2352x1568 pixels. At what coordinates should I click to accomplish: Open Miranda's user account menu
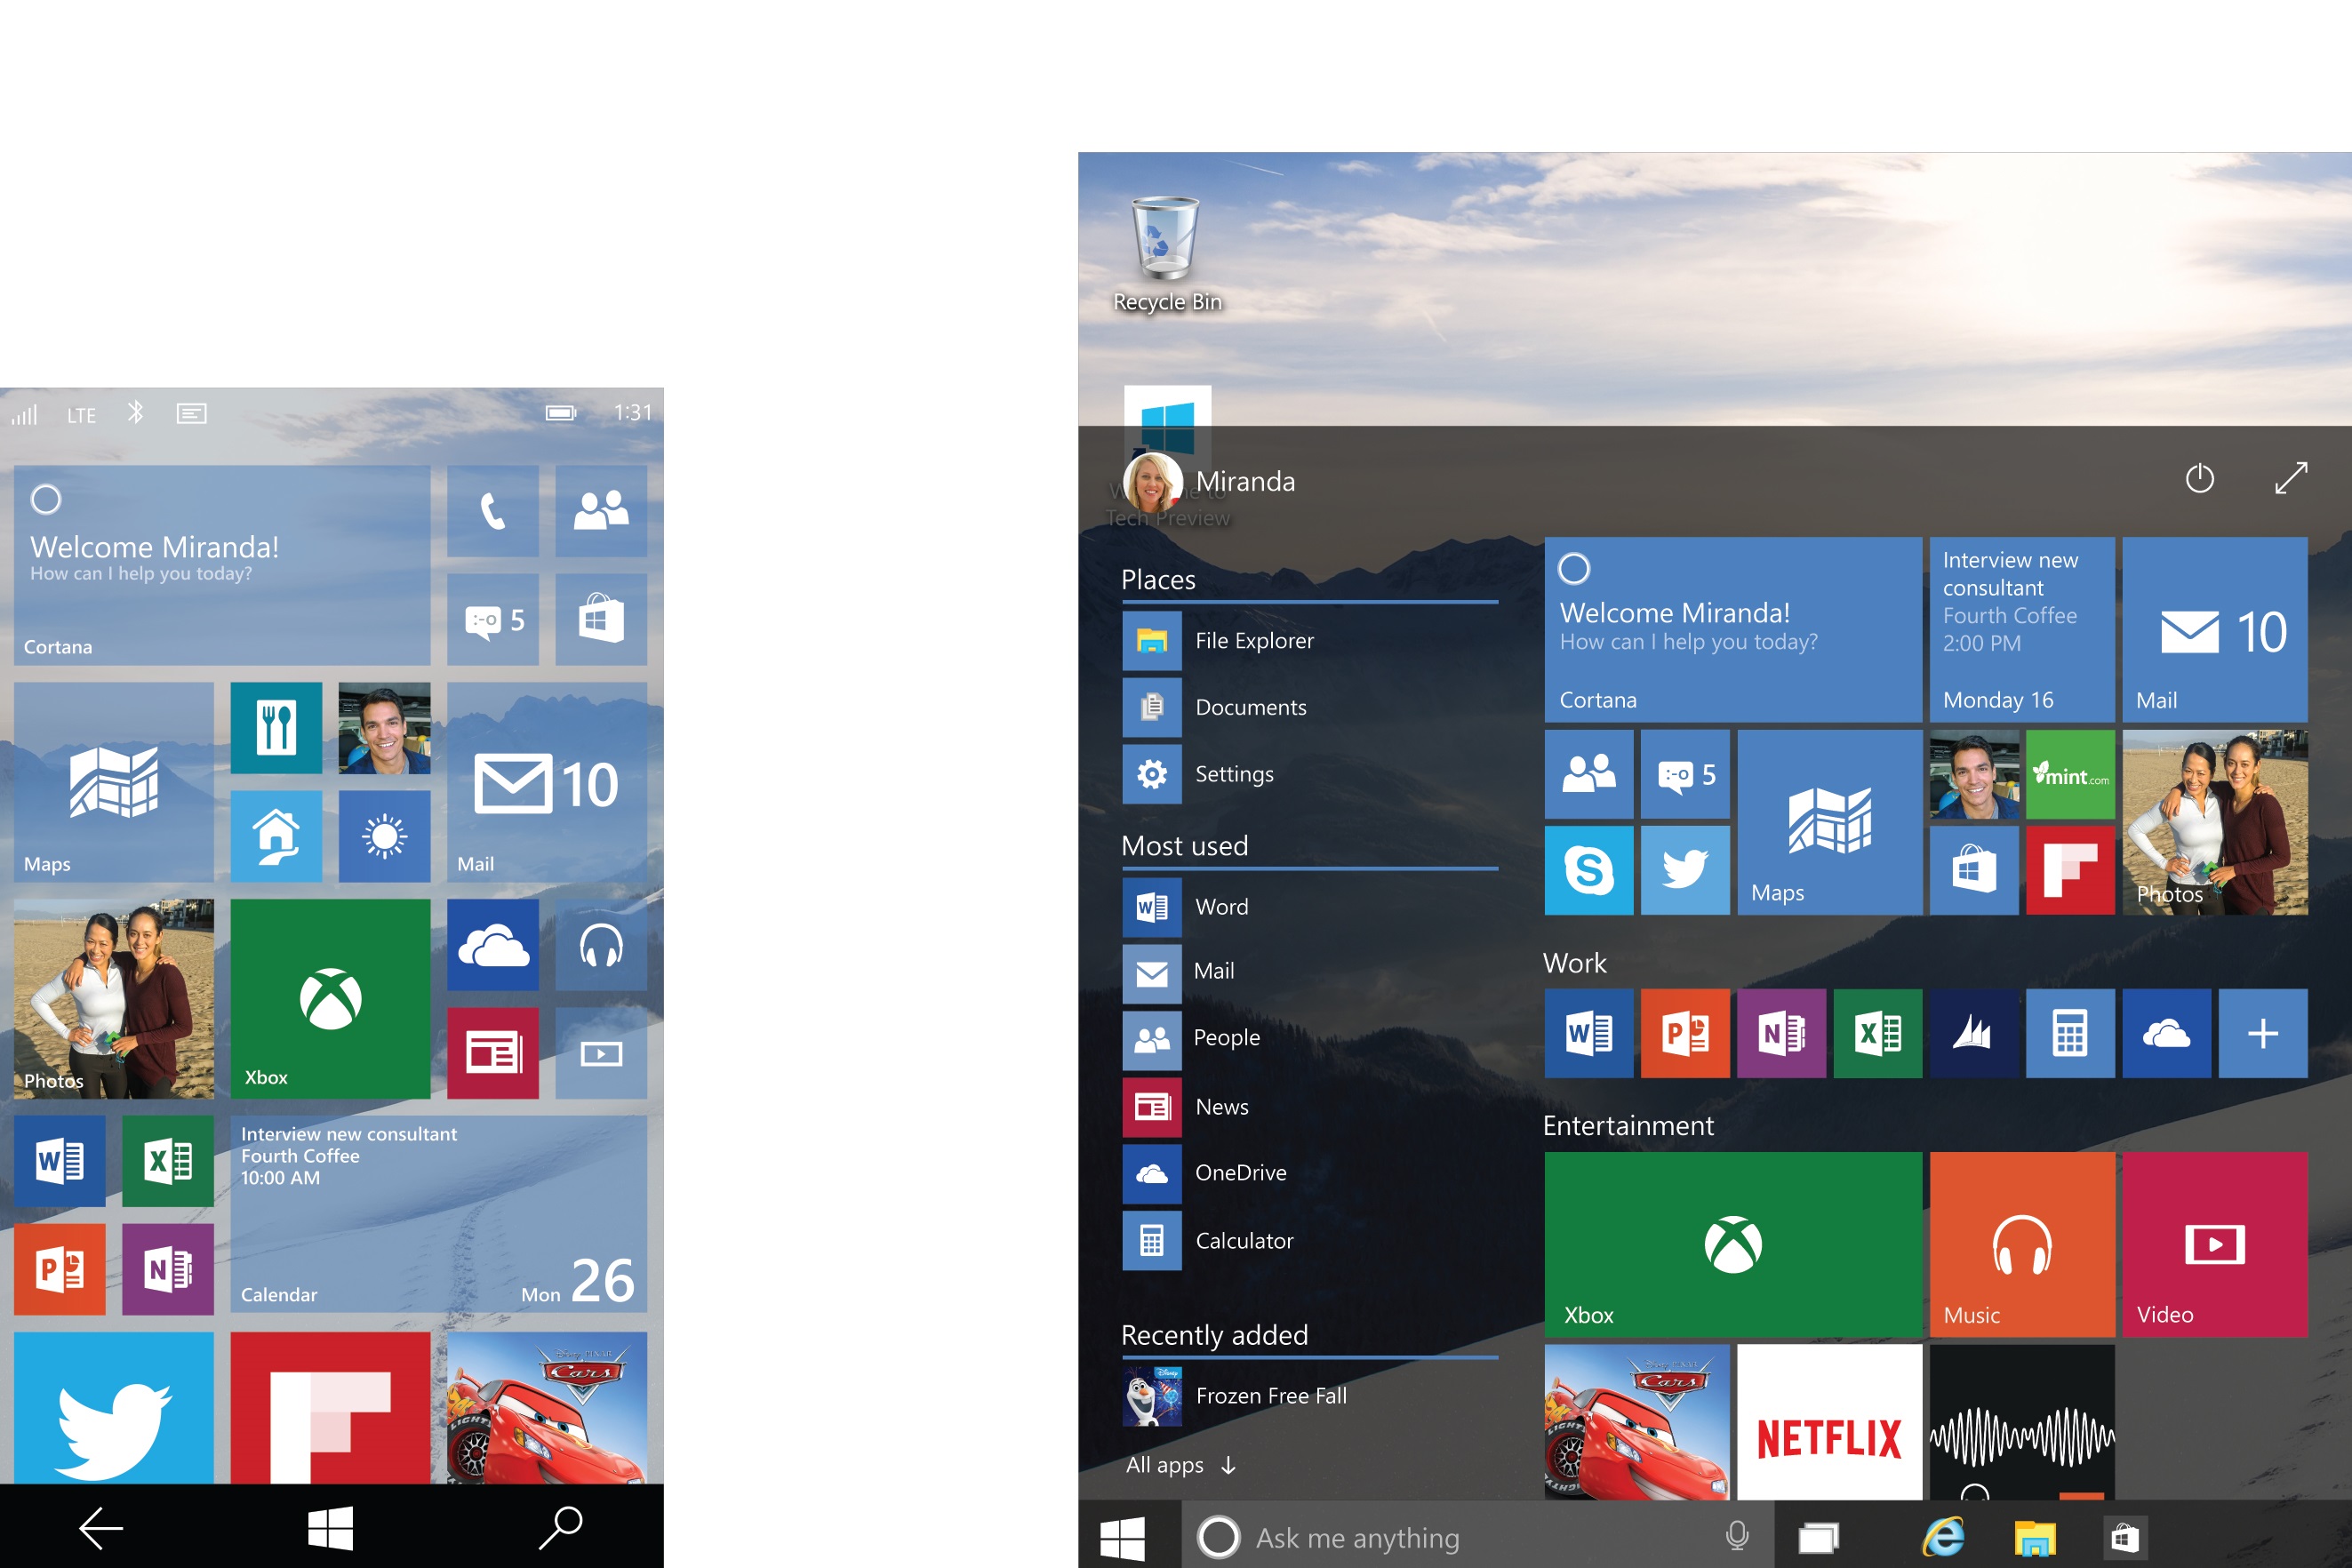(x=1209, y=482)
